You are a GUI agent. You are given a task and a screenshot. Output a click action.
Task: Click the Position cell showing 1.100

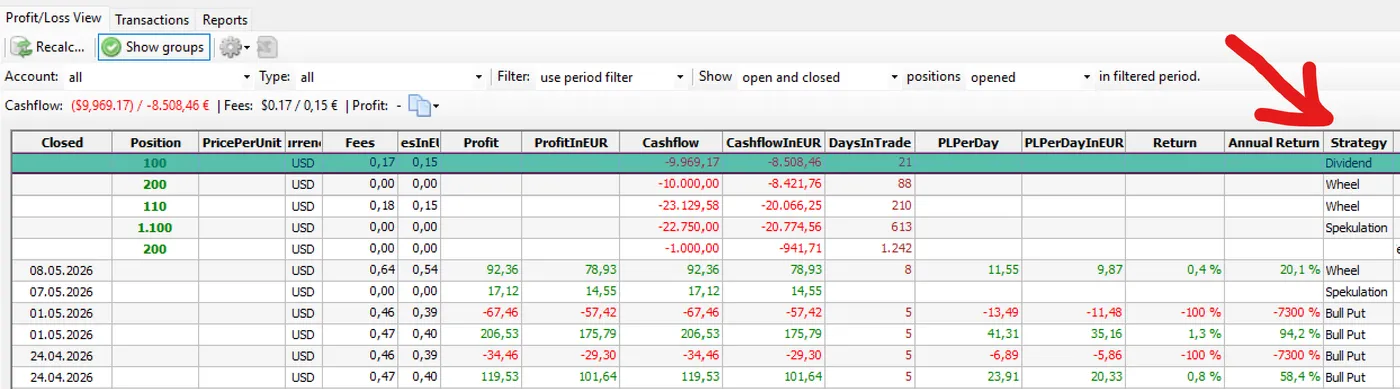[x=155, y=228]
